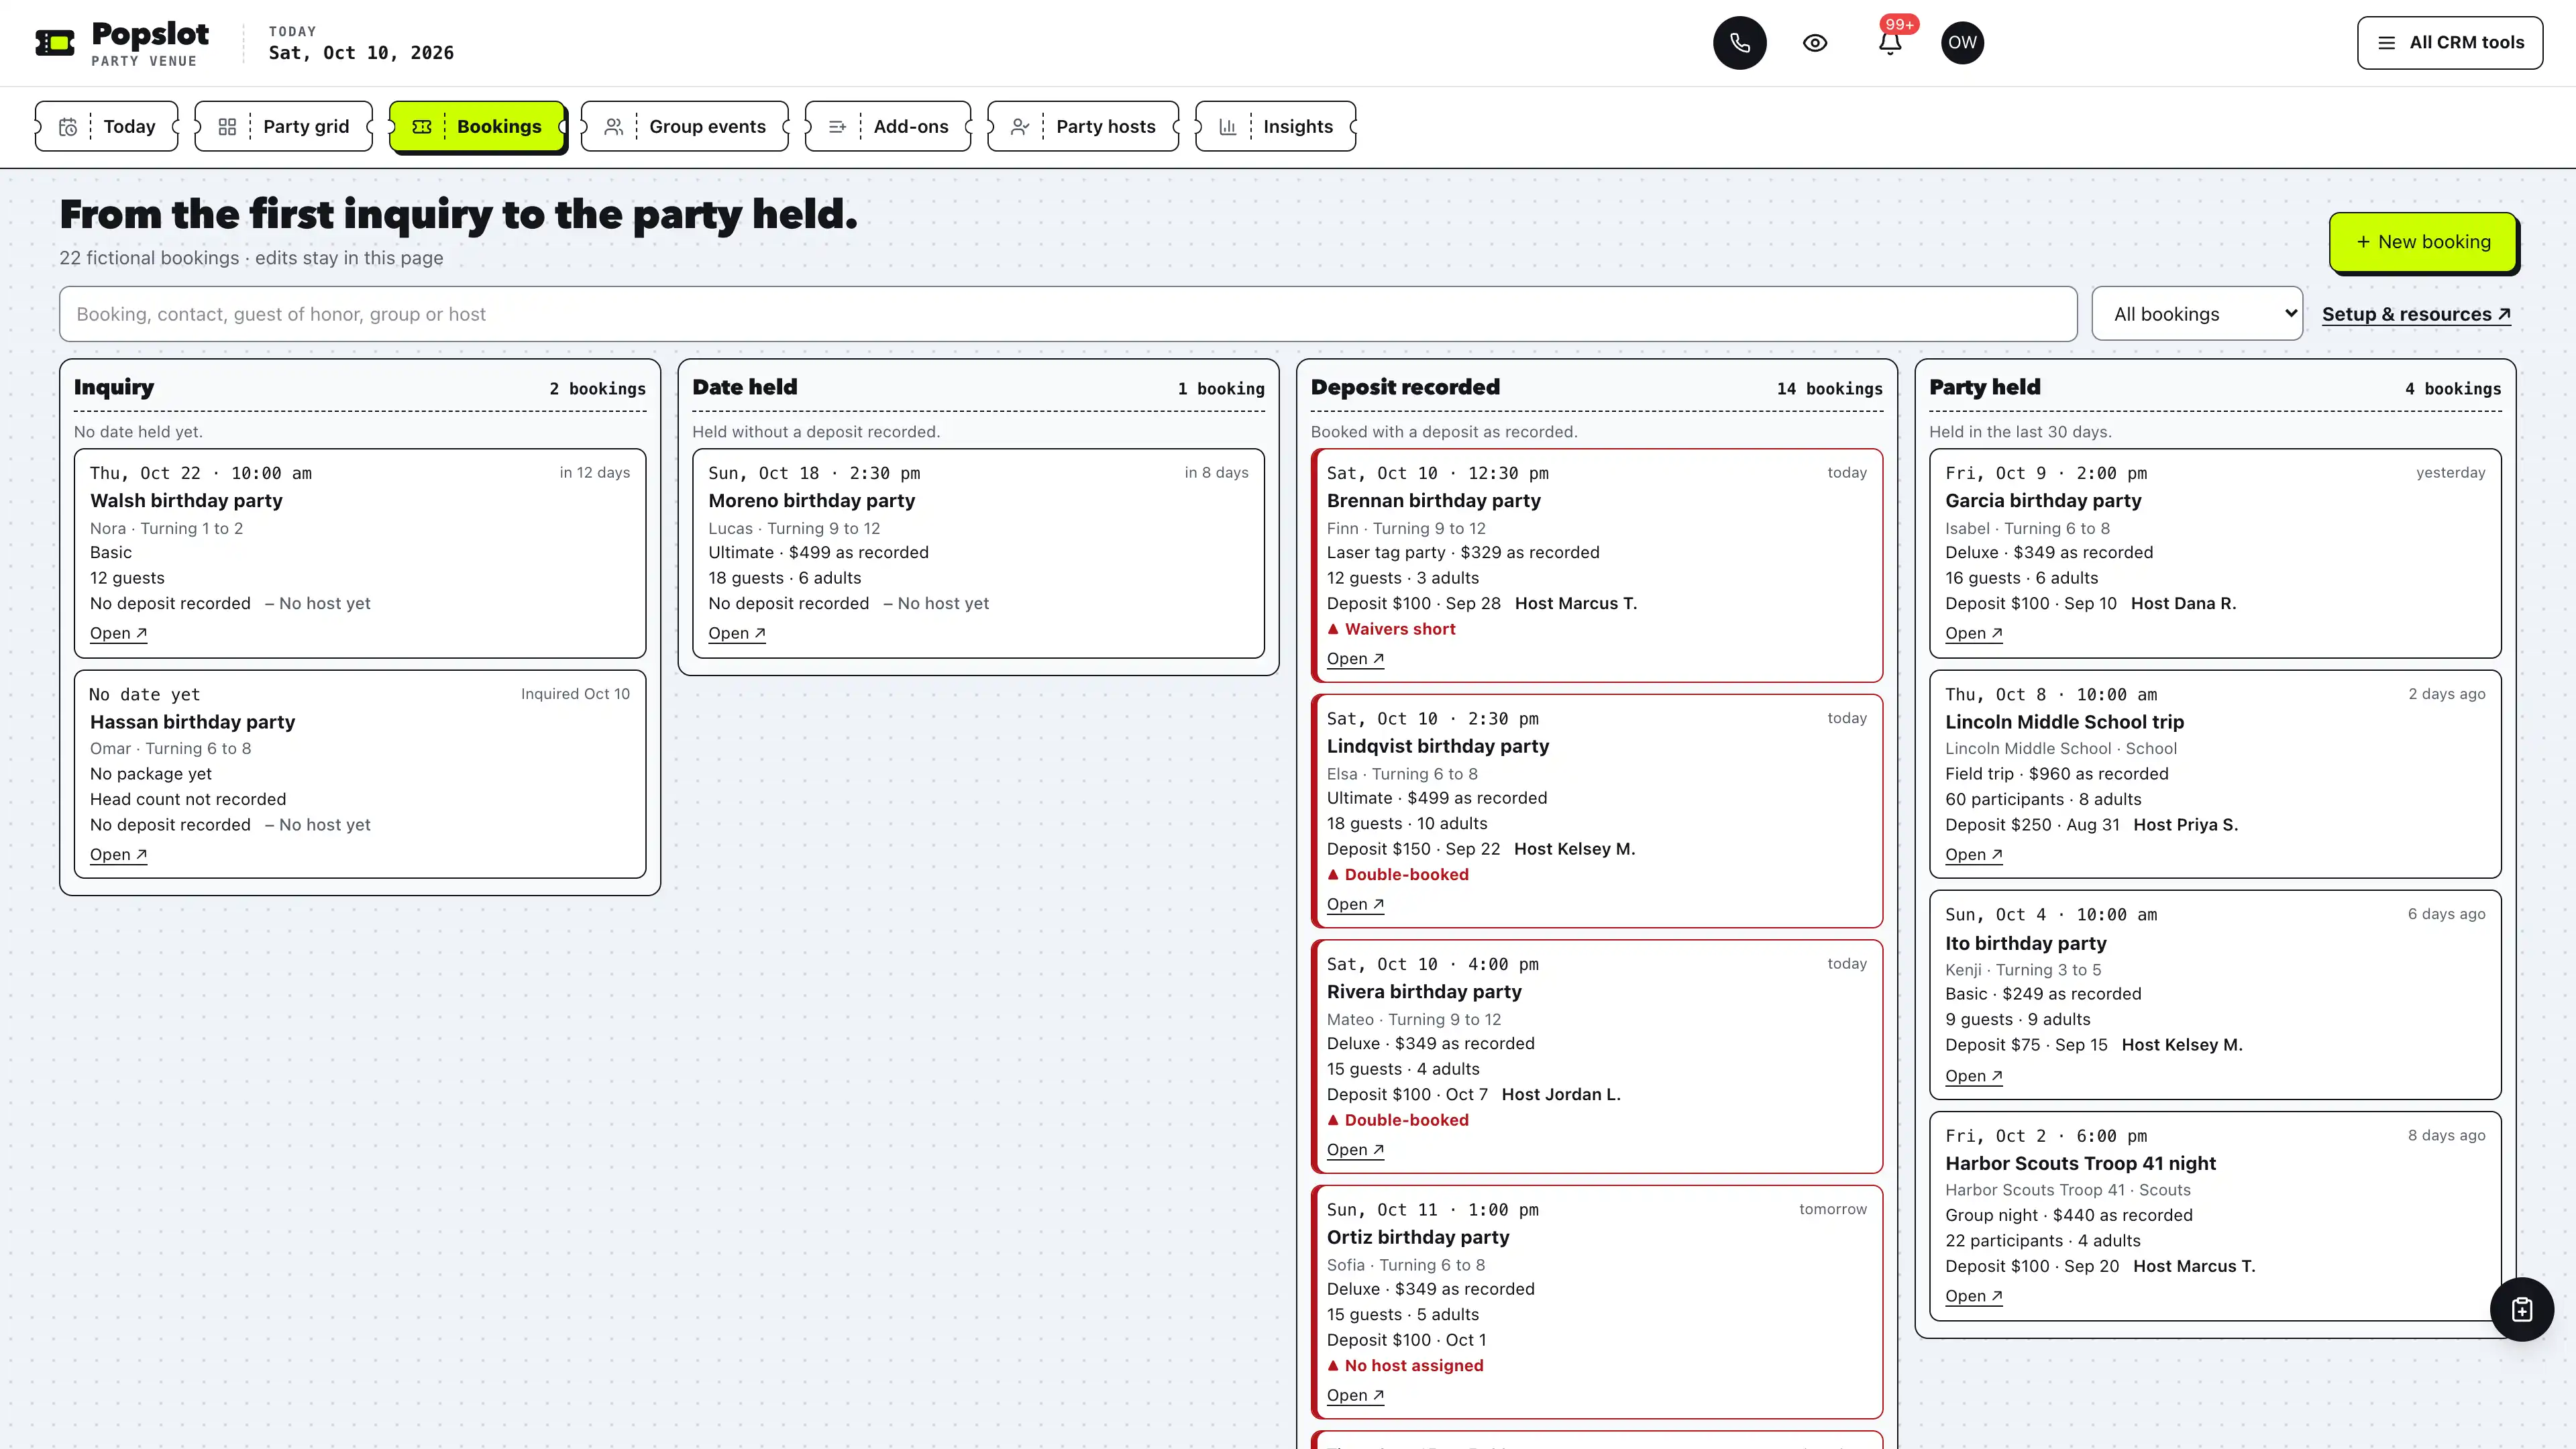Go to the Group events tab
The width and height of the screenshot is (2576, 1449).
click(x=685, y=126)
